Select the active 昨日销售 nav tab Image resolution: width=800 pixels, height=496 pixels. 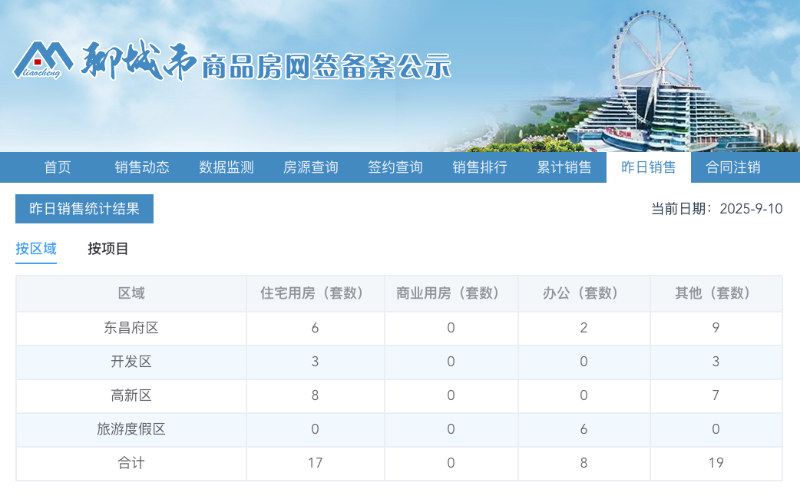pyautogui.click(x=648, y=167)
